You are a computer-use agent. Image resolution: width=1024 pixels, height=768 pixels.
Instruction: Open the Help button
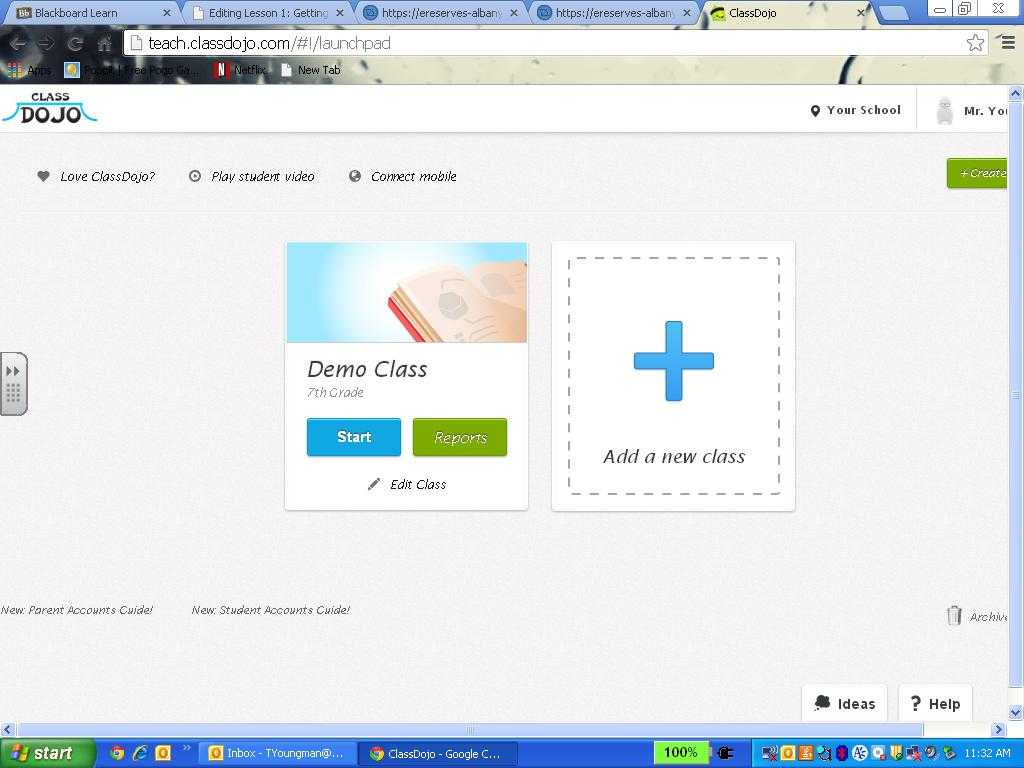click(x=935, y=703)
